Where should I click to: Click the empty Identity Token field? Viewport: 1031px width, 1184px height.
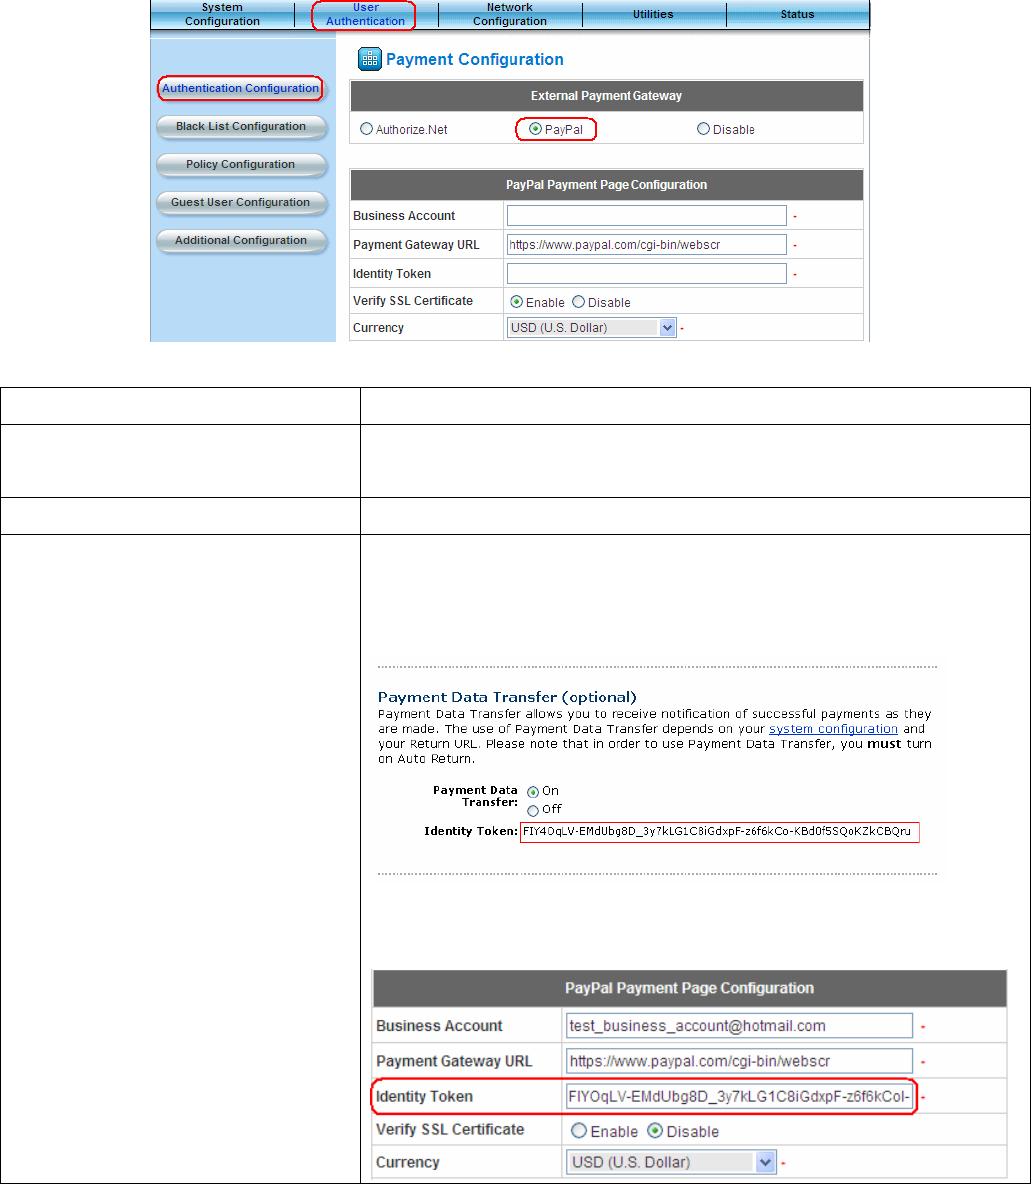pyautogui.click(x=647, y=273)
